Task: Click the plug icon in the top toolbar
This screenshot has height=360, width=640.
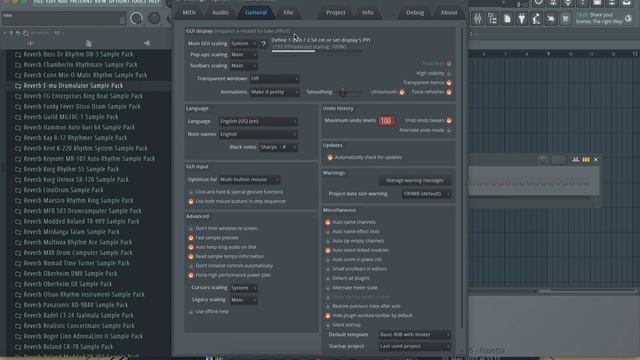Action: point(522,18)
